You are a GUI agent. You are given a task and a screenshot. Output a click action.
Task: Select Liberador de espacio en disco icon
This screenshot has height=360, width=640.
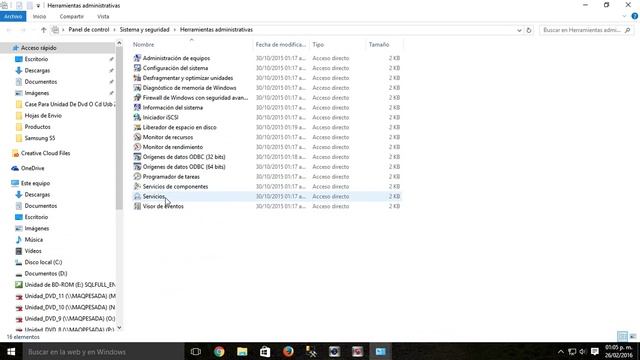point(137,127)
